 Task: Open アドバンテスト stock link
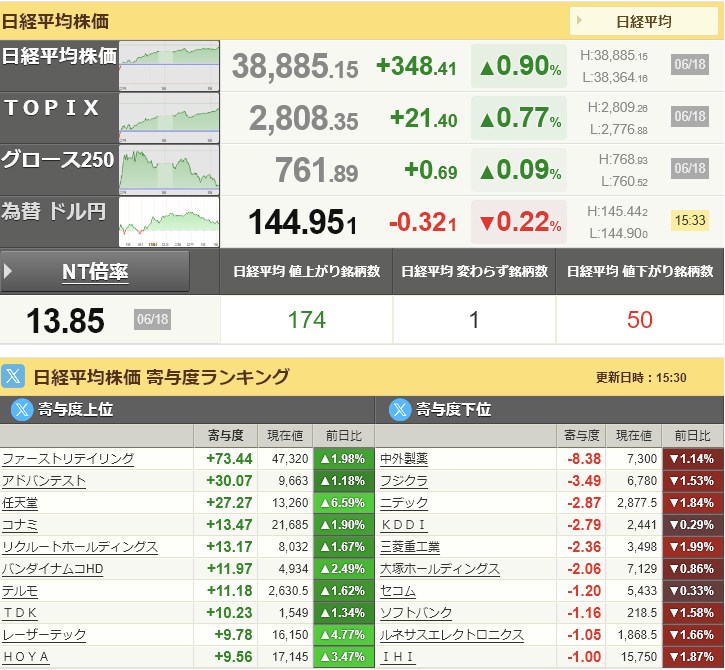click(44, 481)
